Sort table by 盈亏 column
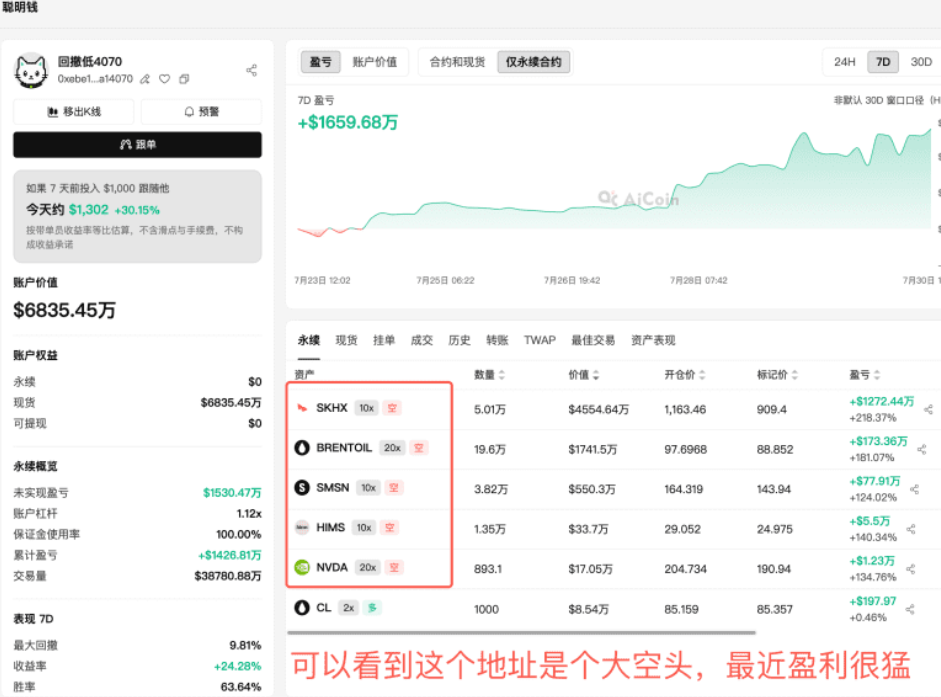941x697 pixels. point(865,375)
